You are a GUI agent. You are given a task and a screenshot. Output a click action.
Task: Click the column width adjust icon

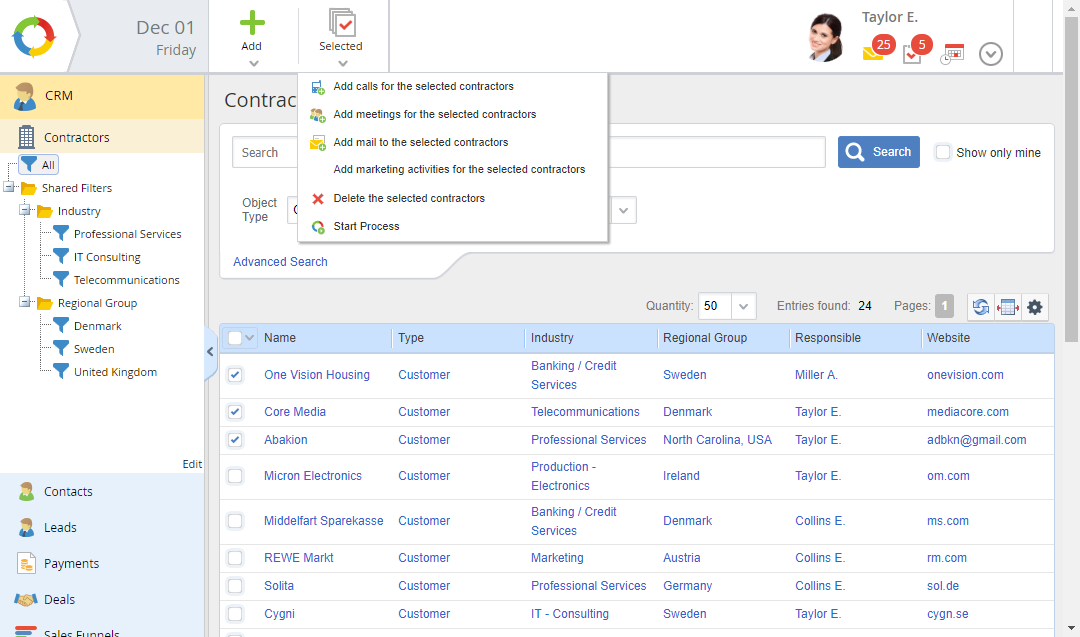[x=1008, y=307]
